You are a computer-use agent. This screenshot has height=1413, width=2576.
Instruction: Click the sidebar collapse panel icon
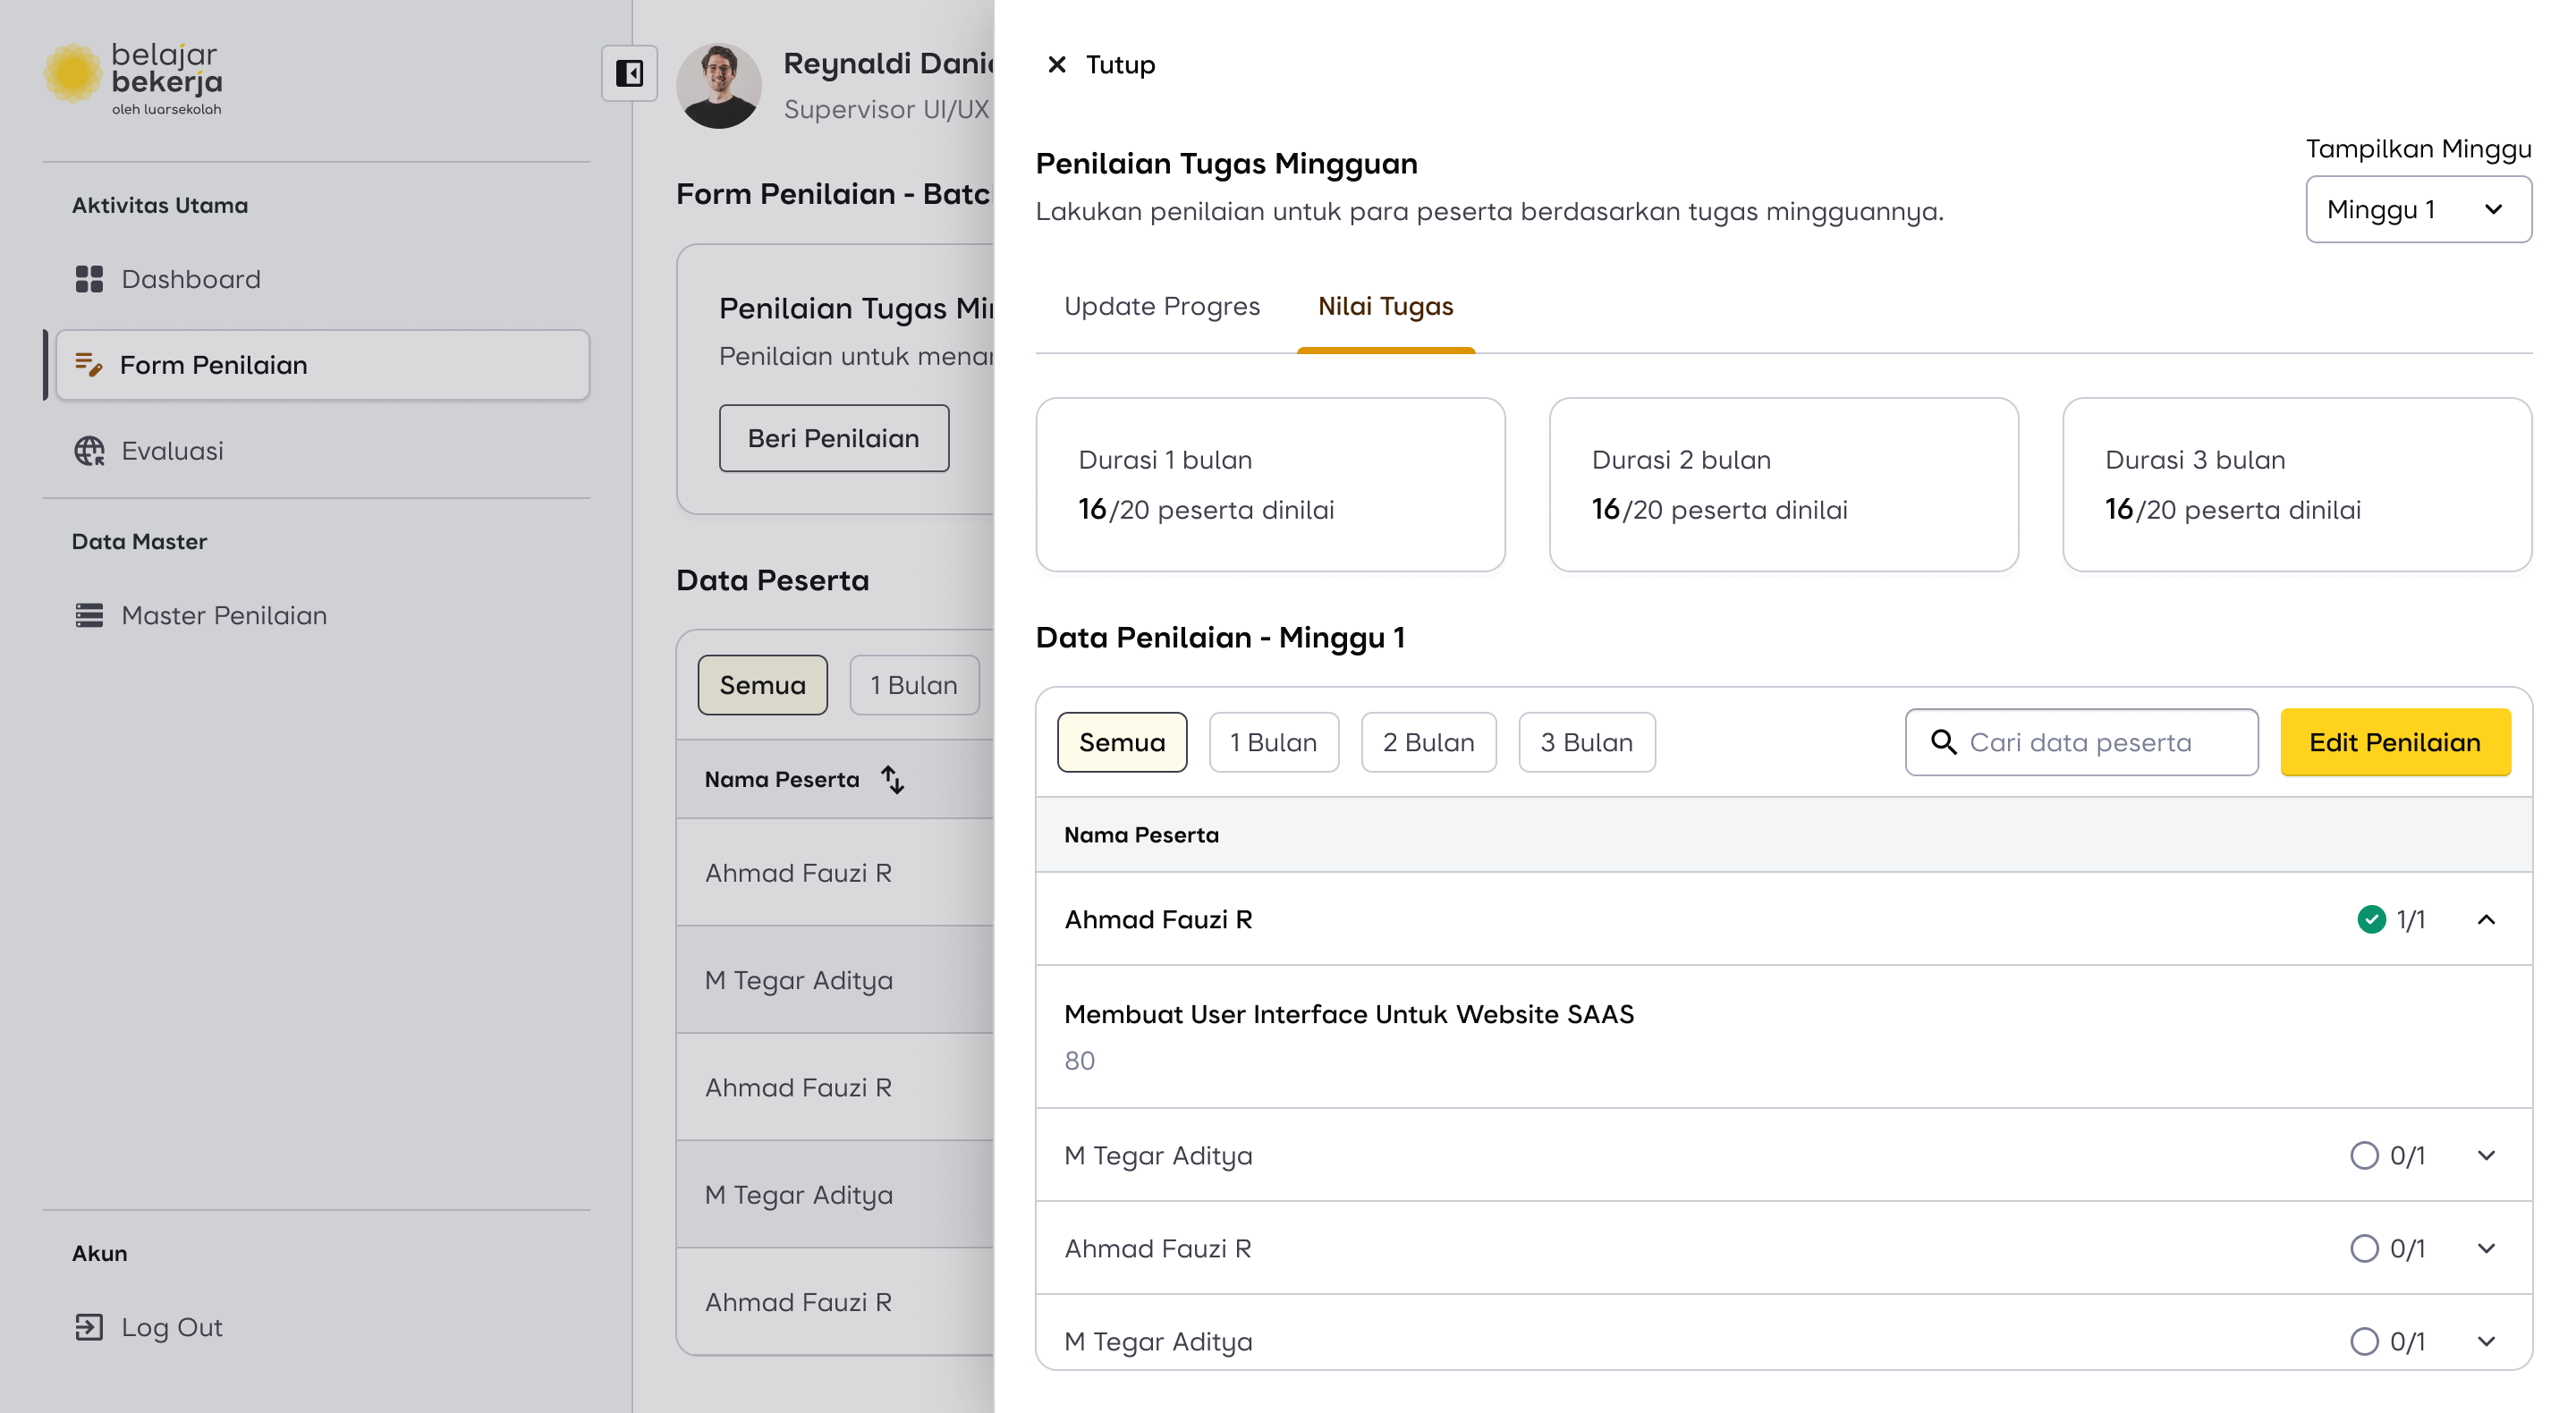tap(629, 73)
